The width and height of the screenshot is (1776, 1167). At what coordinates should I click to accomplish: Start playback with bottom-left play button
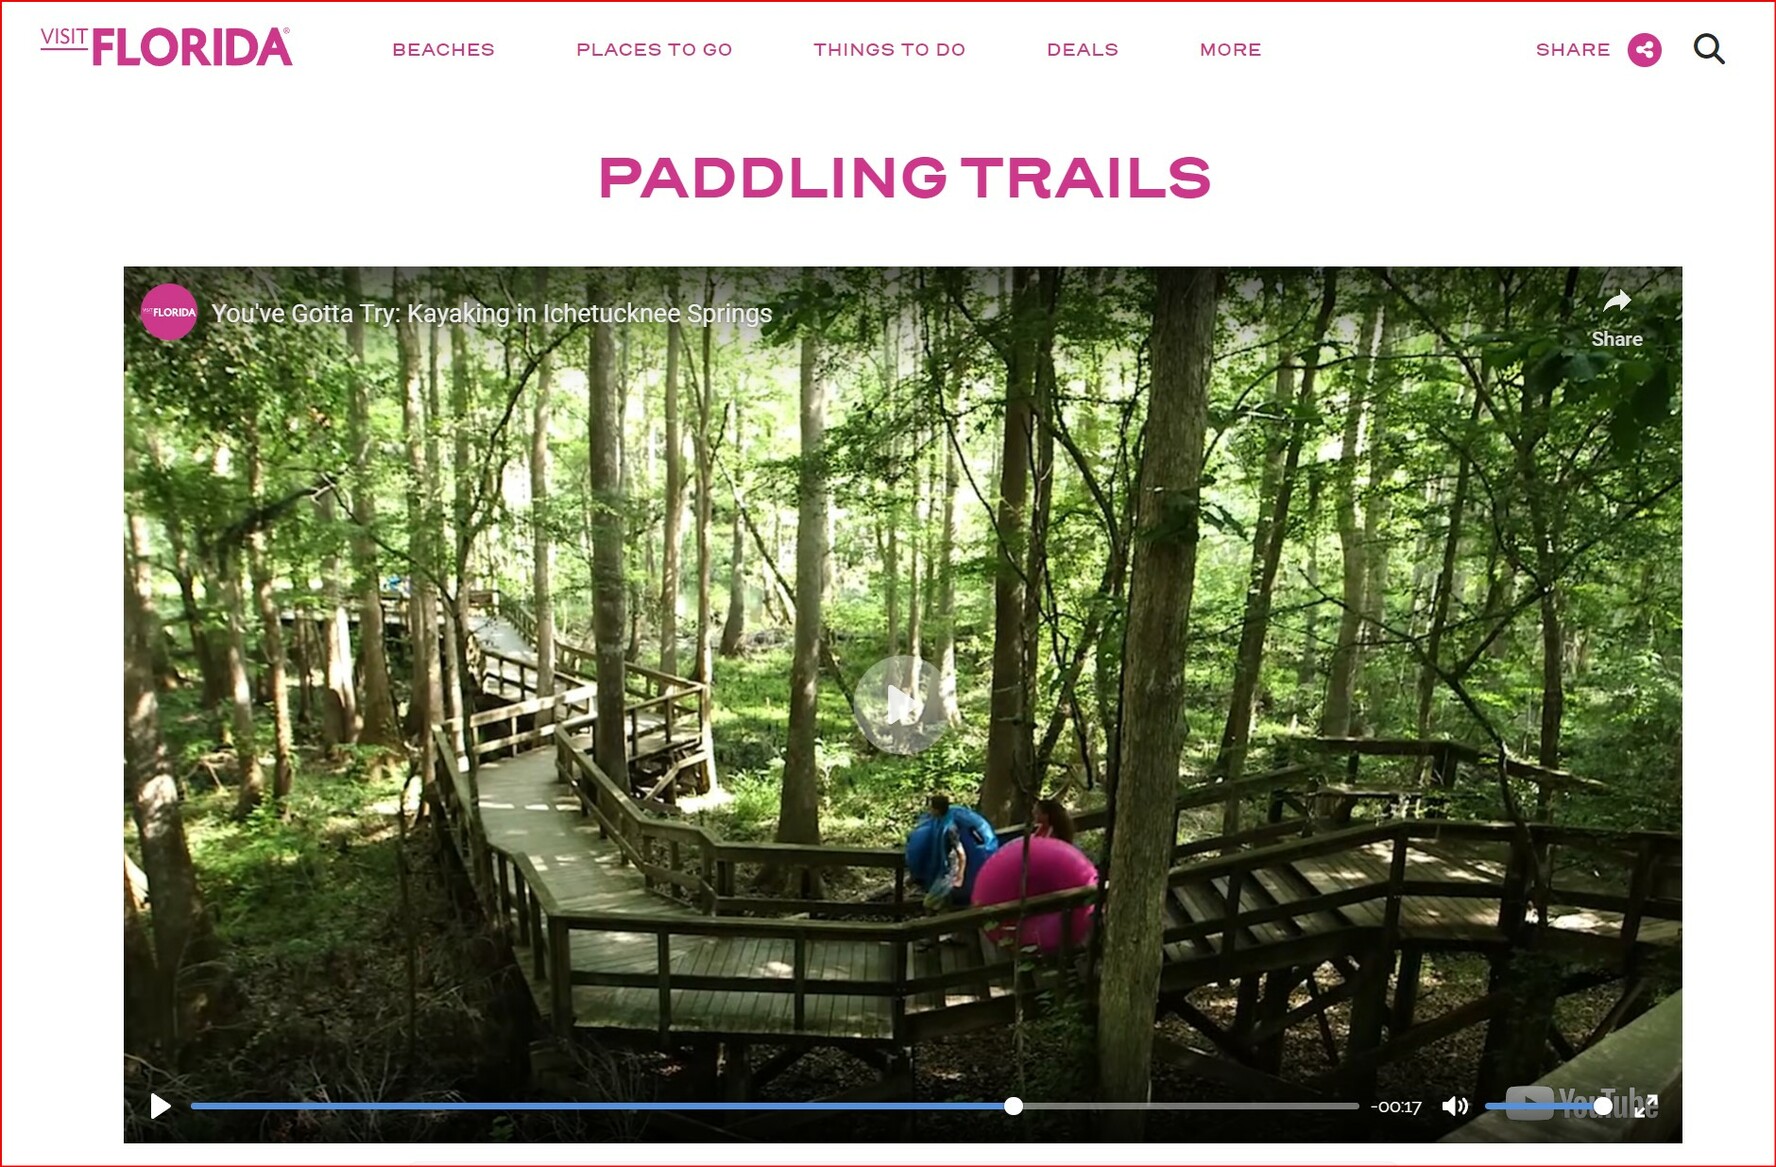160,1106
